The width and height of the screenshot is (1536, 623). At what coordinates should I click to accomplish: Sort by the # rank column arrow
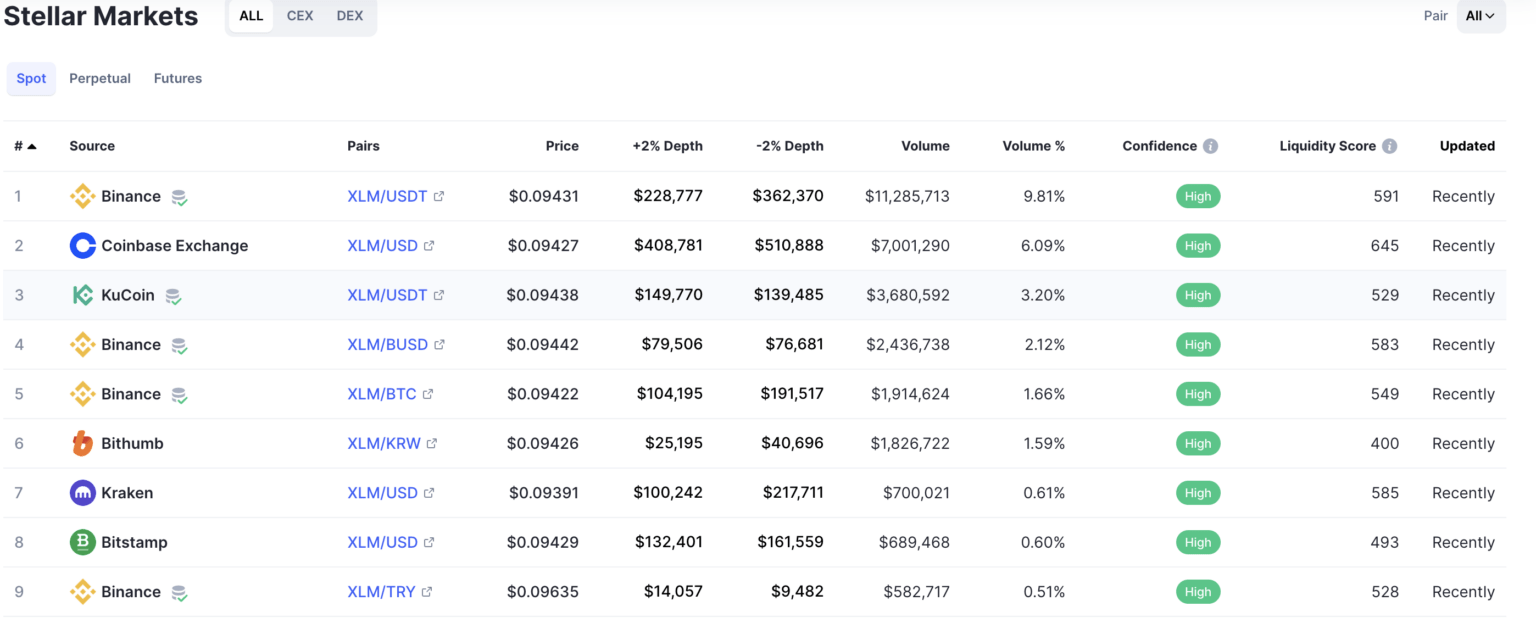coord(32,146)
